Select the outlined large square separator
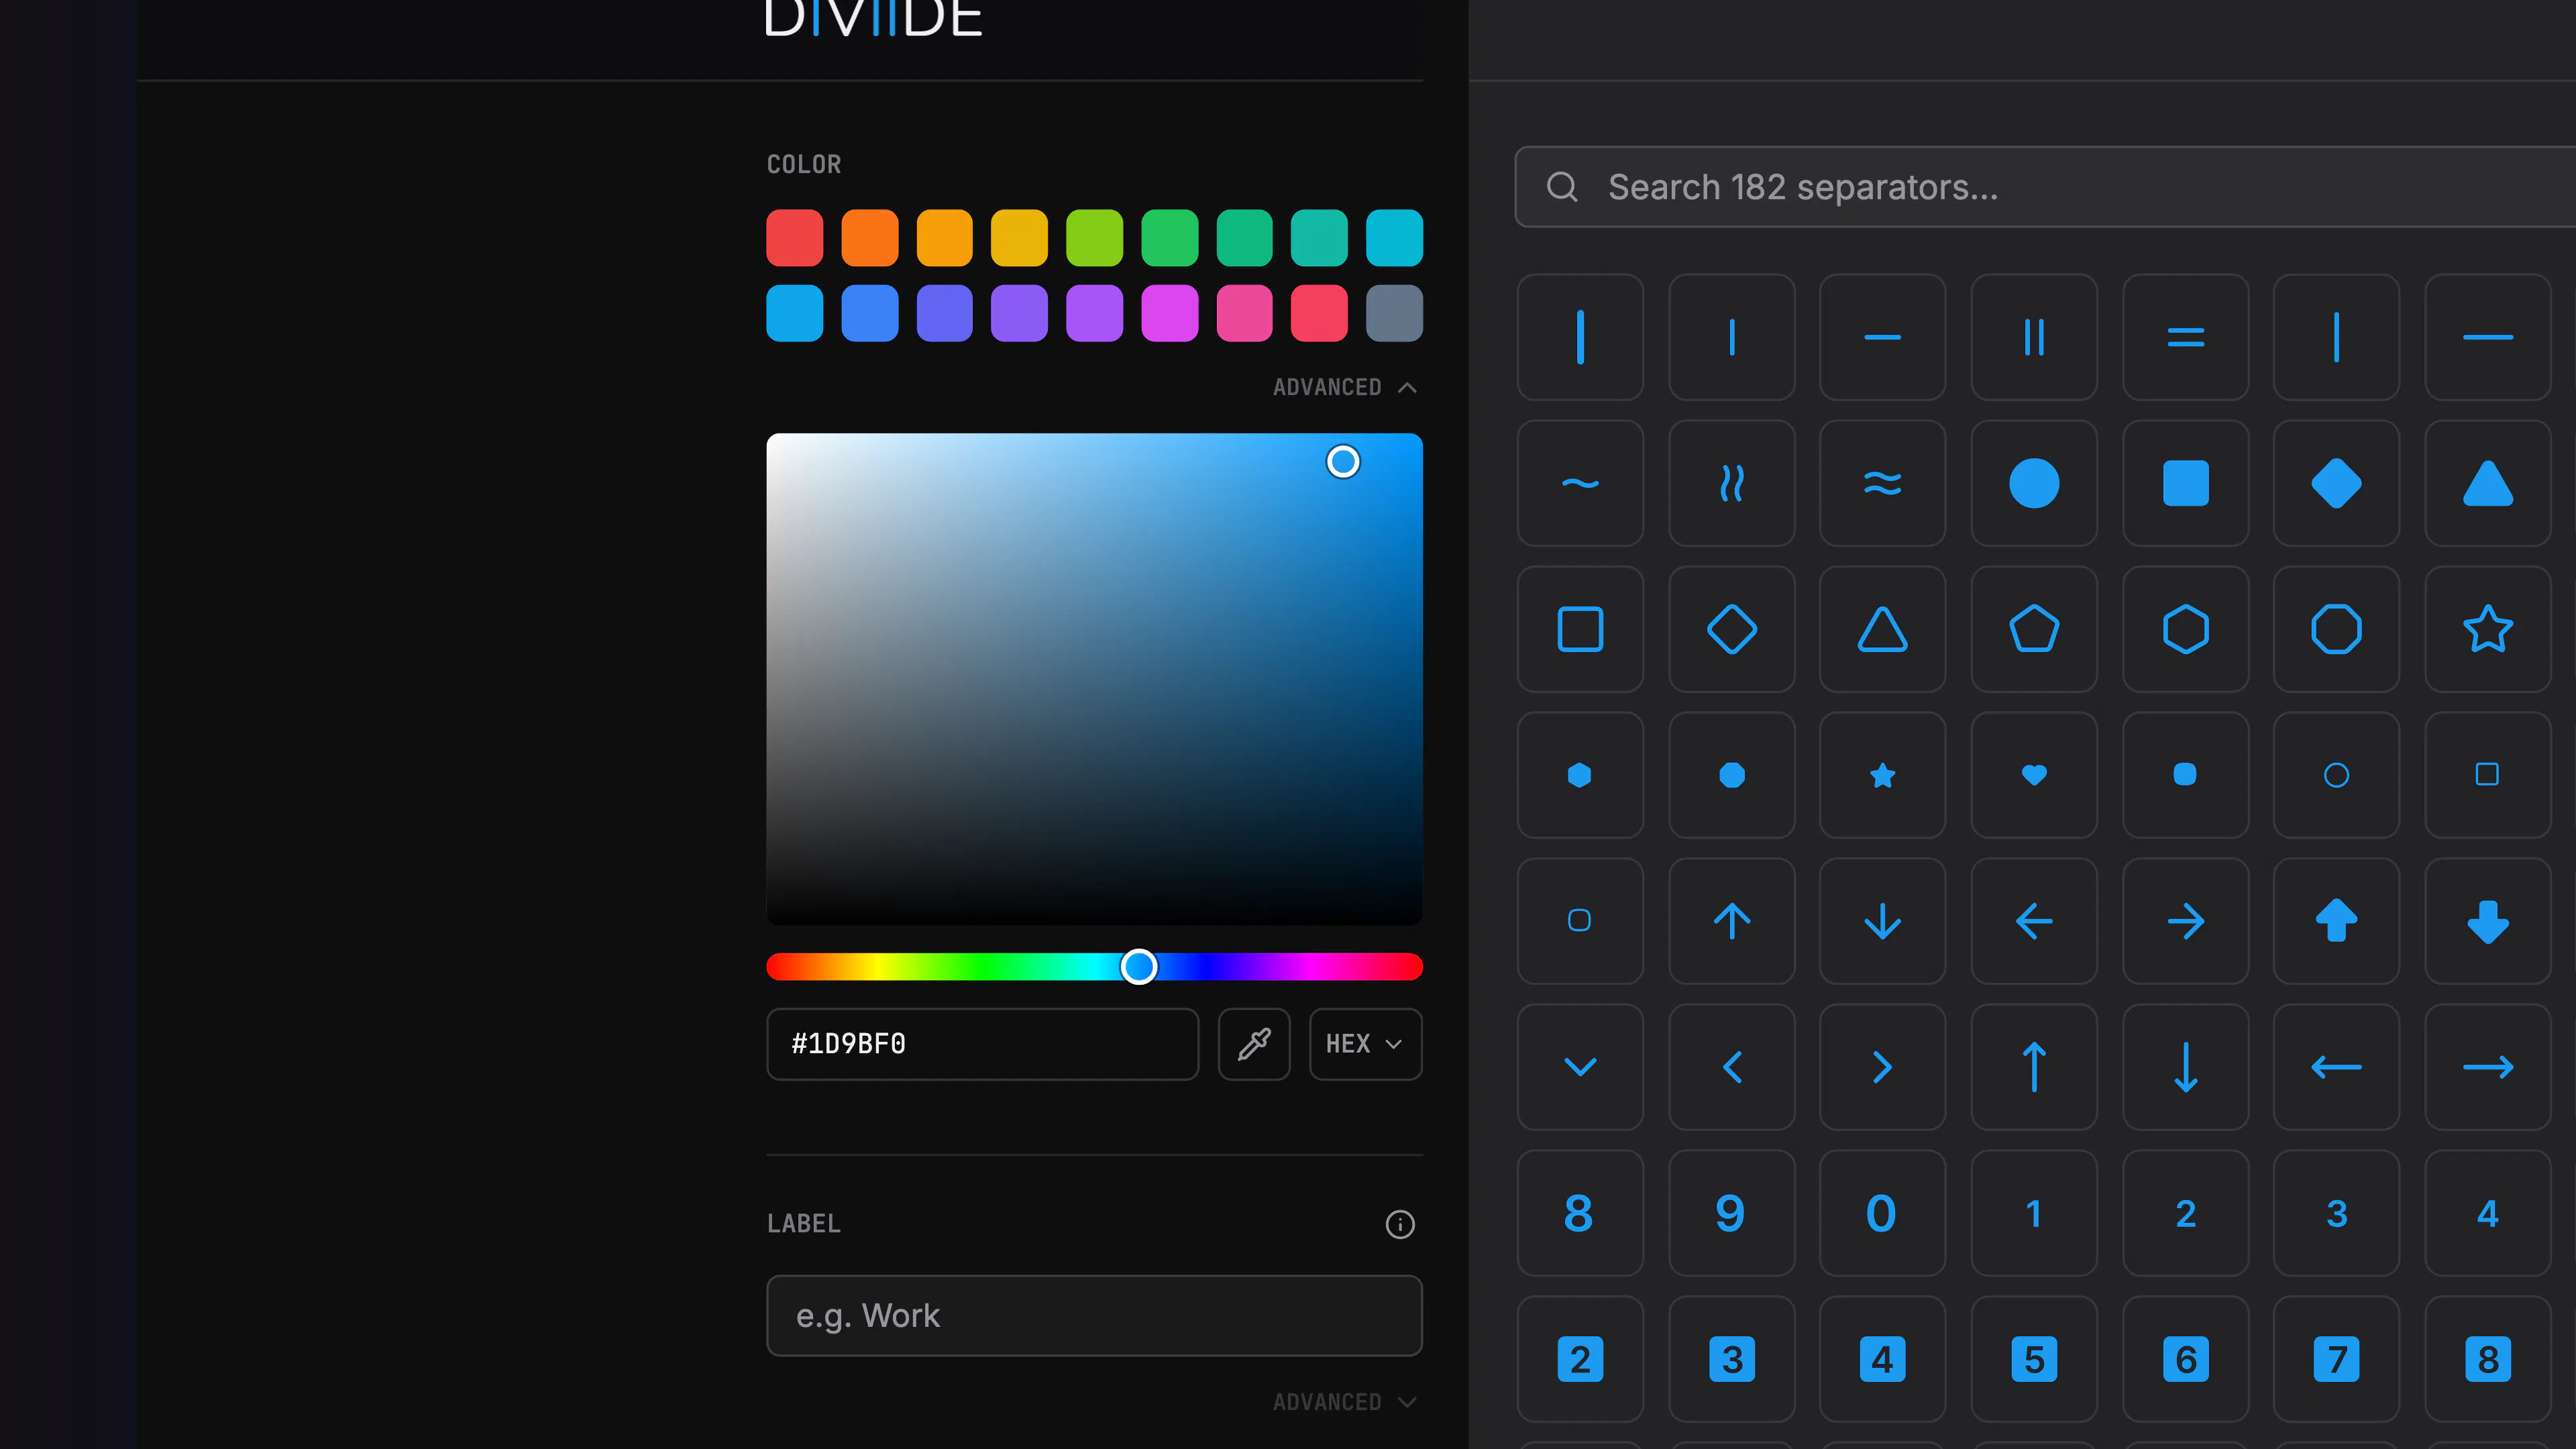Screen dimensions: 2576x1449 (x=1580, y=629)
